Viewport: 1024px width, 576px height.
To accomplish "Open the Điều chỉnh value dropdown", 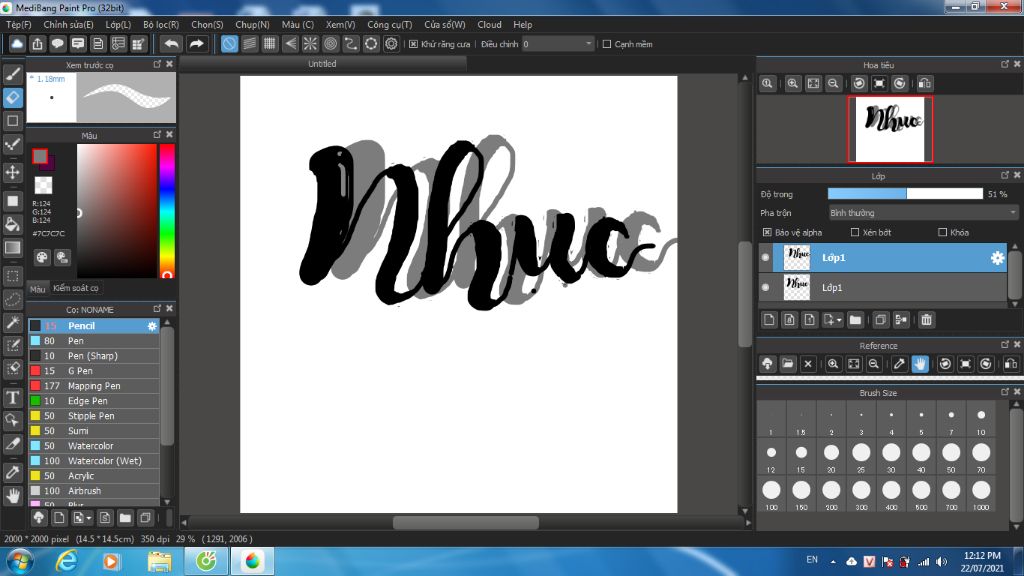I will 557,44.
